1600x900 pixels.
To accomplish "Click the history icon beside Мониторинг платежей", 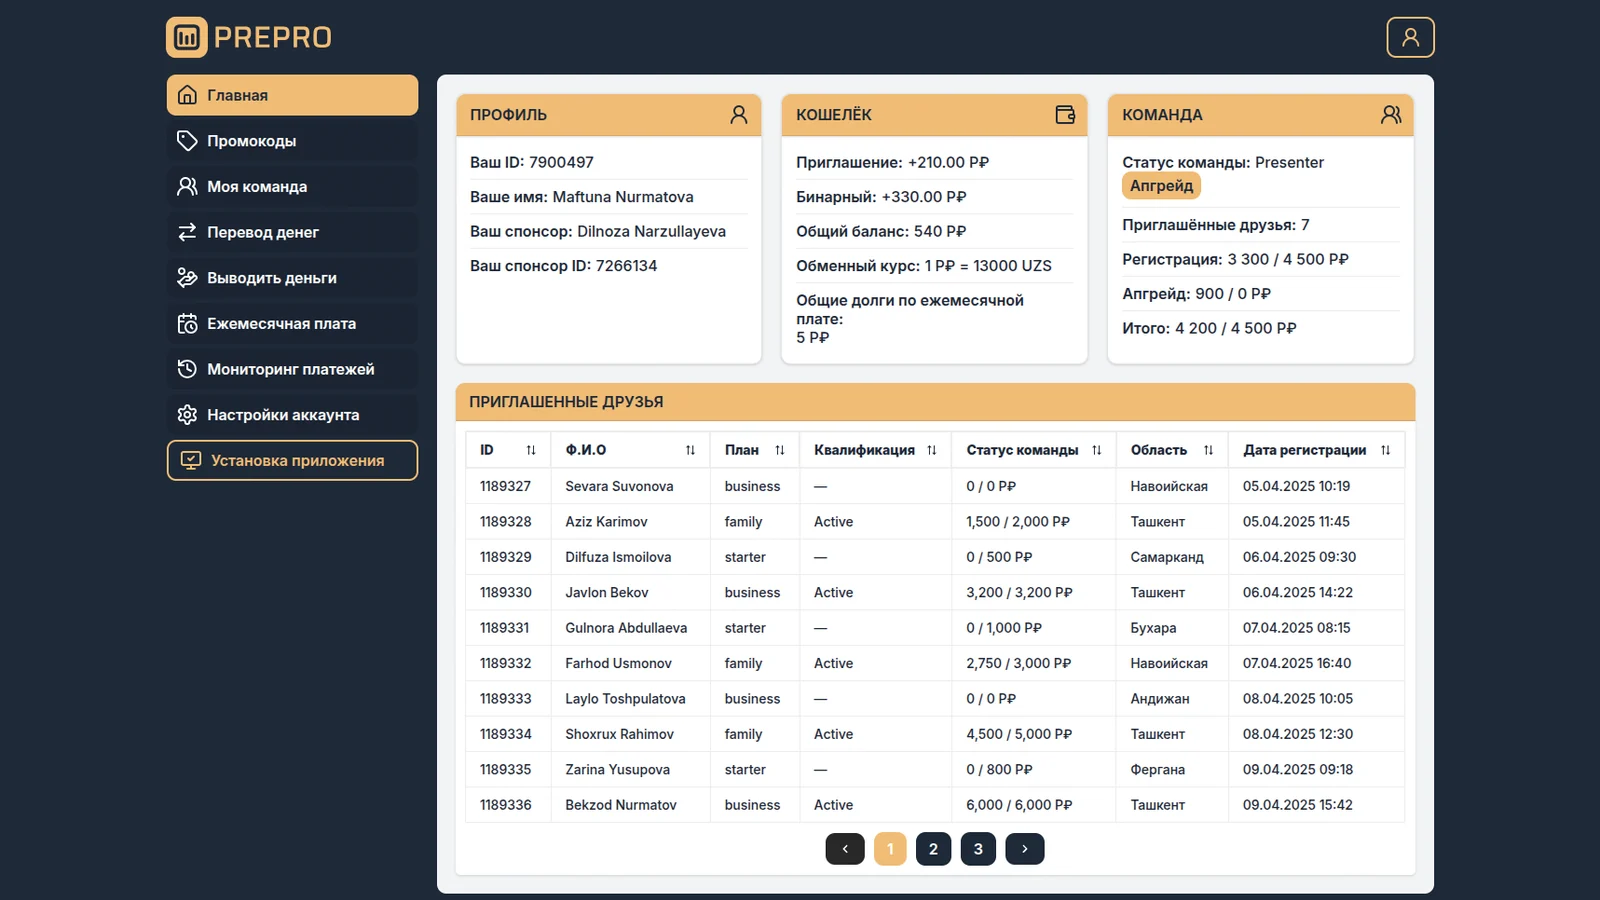I will pos(187,369).
